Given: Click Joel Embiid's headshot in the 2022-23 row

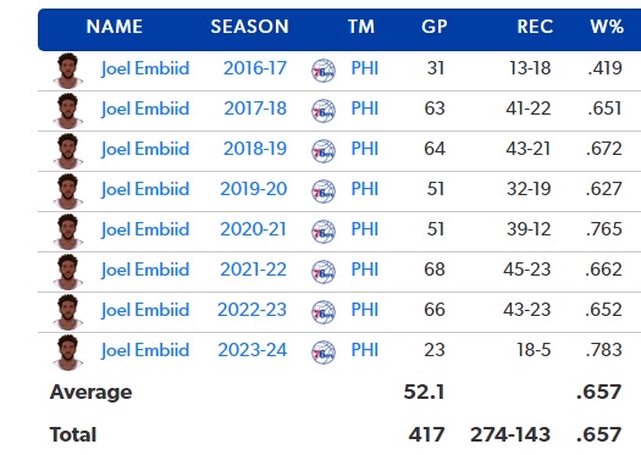Looking at the screenshot, I should [x=68, y=311].
